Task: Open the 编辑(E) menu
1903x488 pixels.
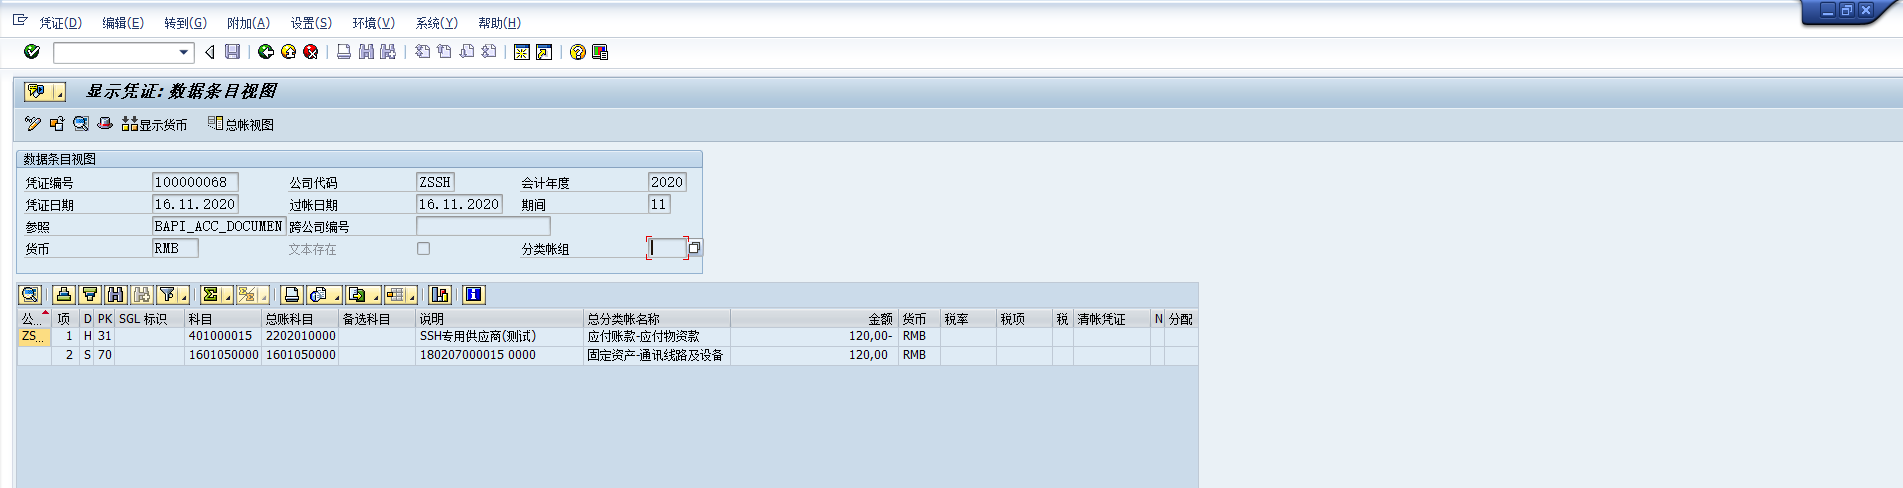Action: click(x=123, y=23)
